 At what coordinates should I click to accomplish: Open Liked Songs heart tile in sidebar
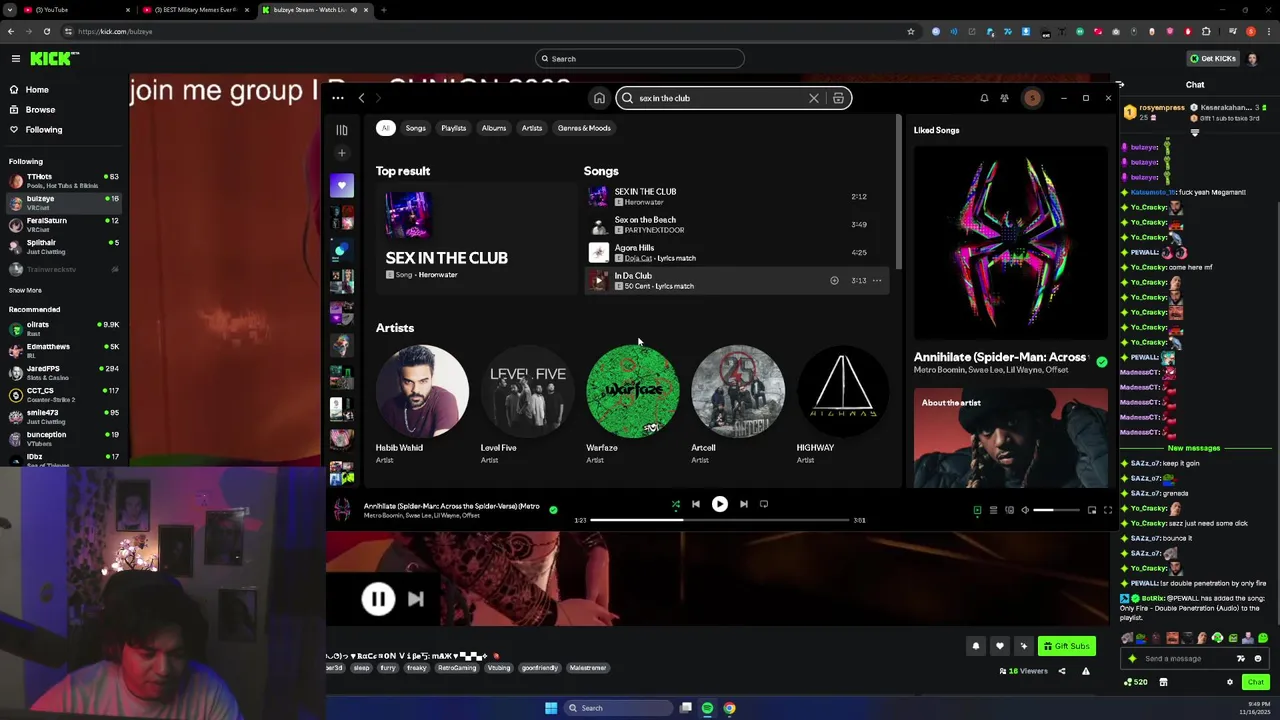click(341, 185)
